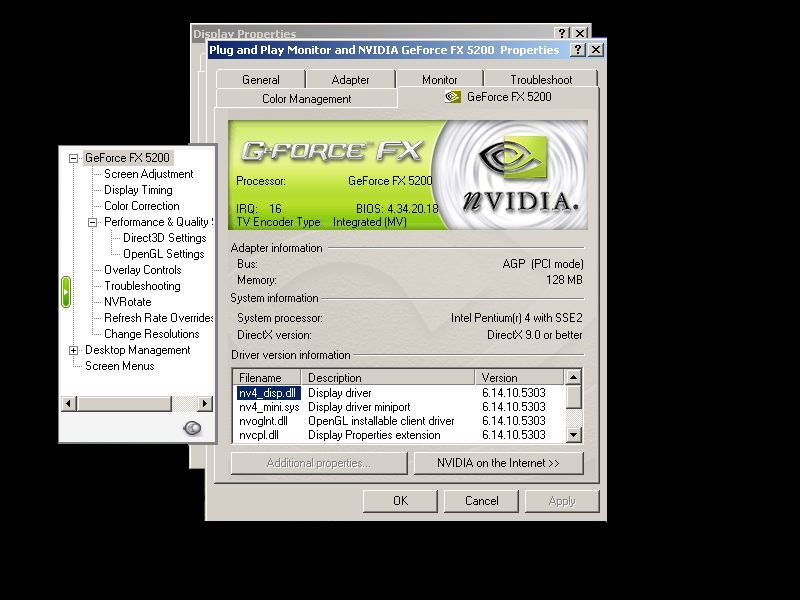
Task: Click tree horizontal scrollbar right arrow
Action: tap(205, 404)
